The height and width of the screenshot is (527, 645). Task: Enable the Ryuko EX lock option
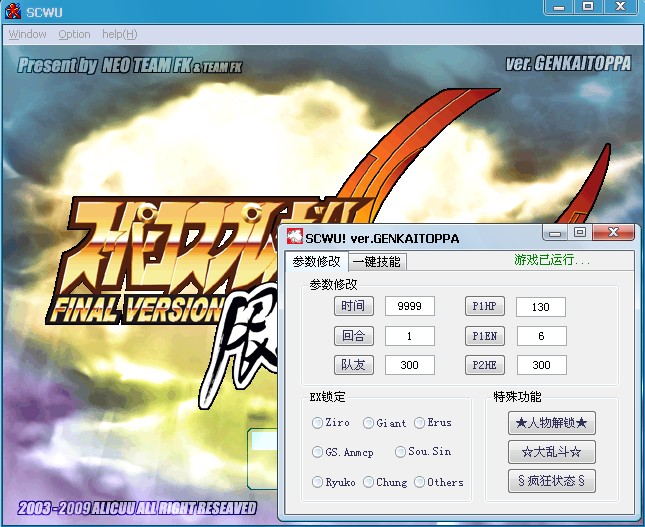click(318, 482)
